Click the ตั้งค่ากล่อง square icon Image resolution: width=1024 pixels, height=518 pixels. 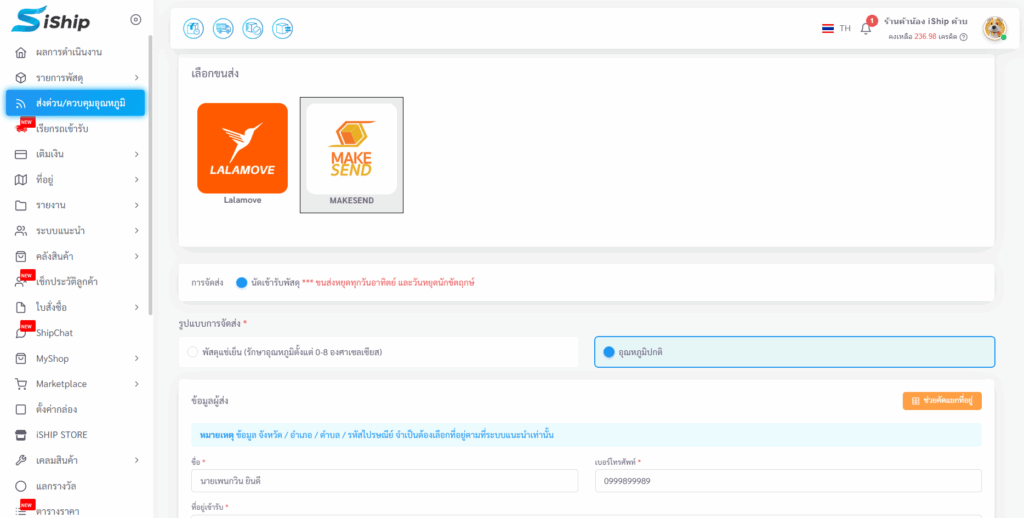[x=21, y=410]
